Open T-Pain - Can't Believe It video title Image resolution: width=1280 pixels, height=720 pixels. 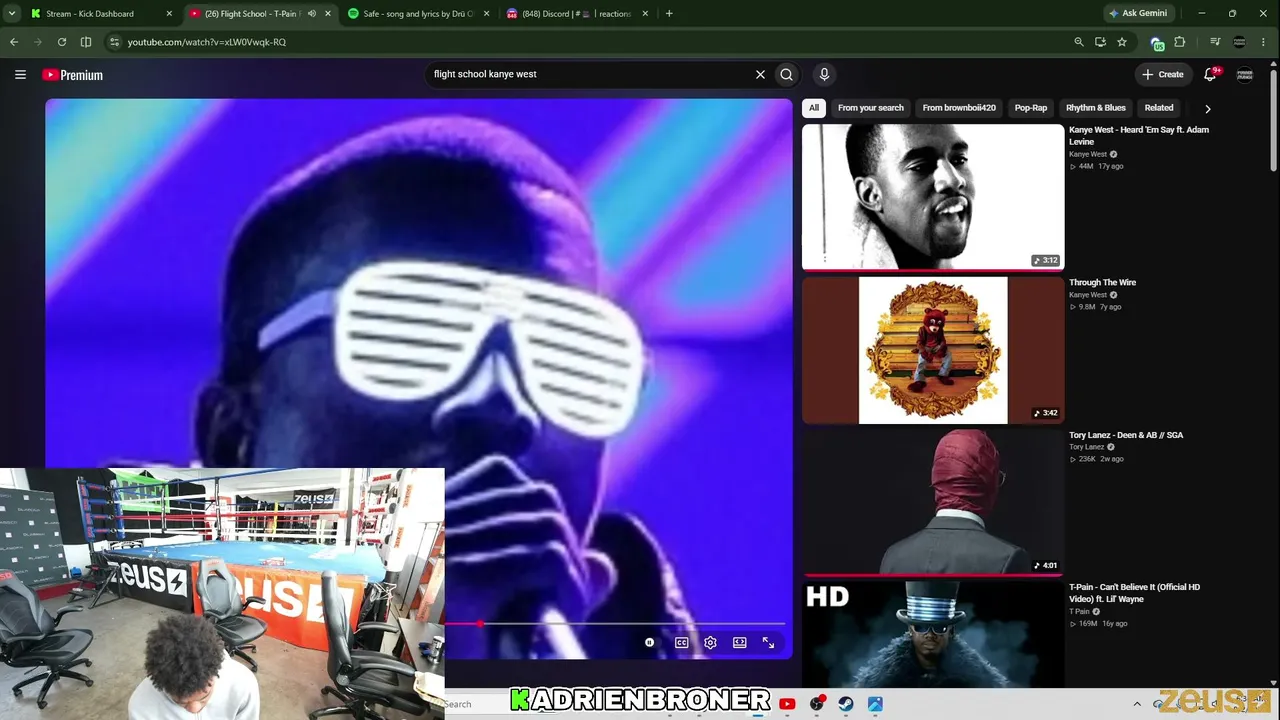(x=1135, y=593)
